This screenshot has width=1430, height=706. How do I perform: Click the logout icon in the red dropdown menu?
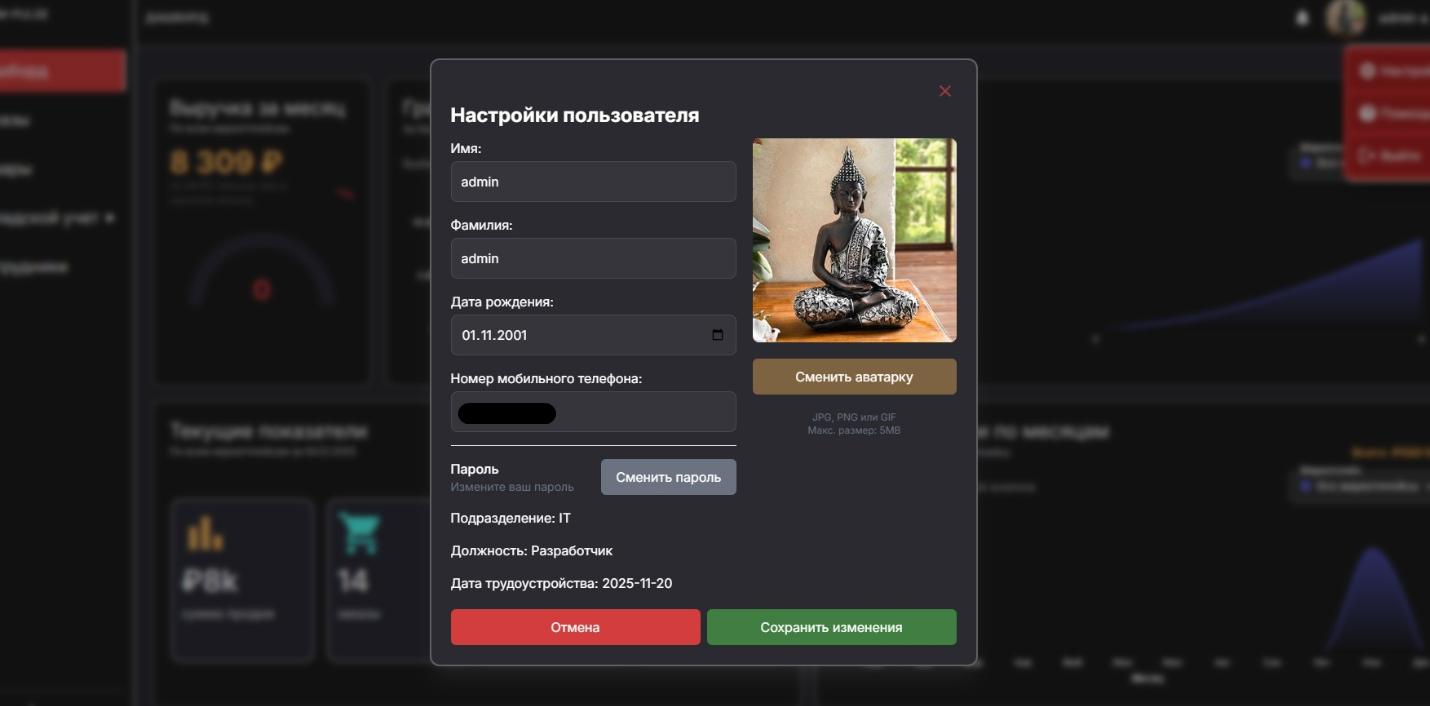click(1367, 156)
